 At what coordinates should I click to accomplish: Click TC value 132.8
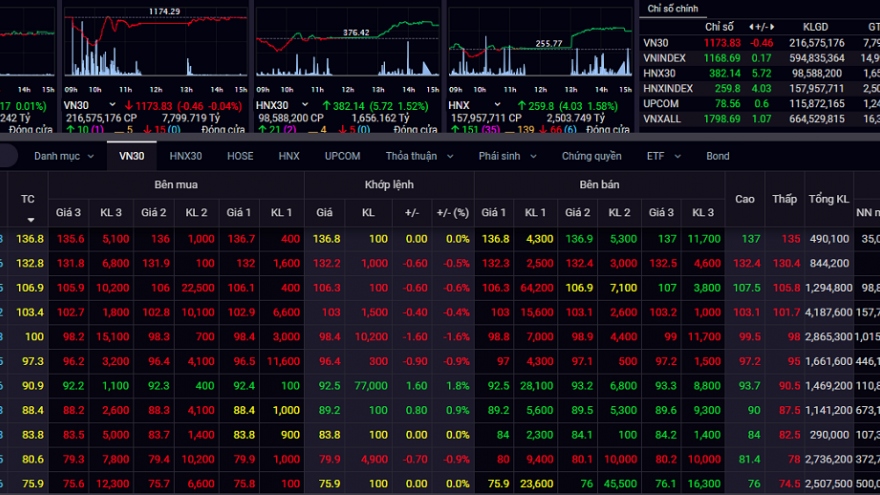[x=30, y=263]
